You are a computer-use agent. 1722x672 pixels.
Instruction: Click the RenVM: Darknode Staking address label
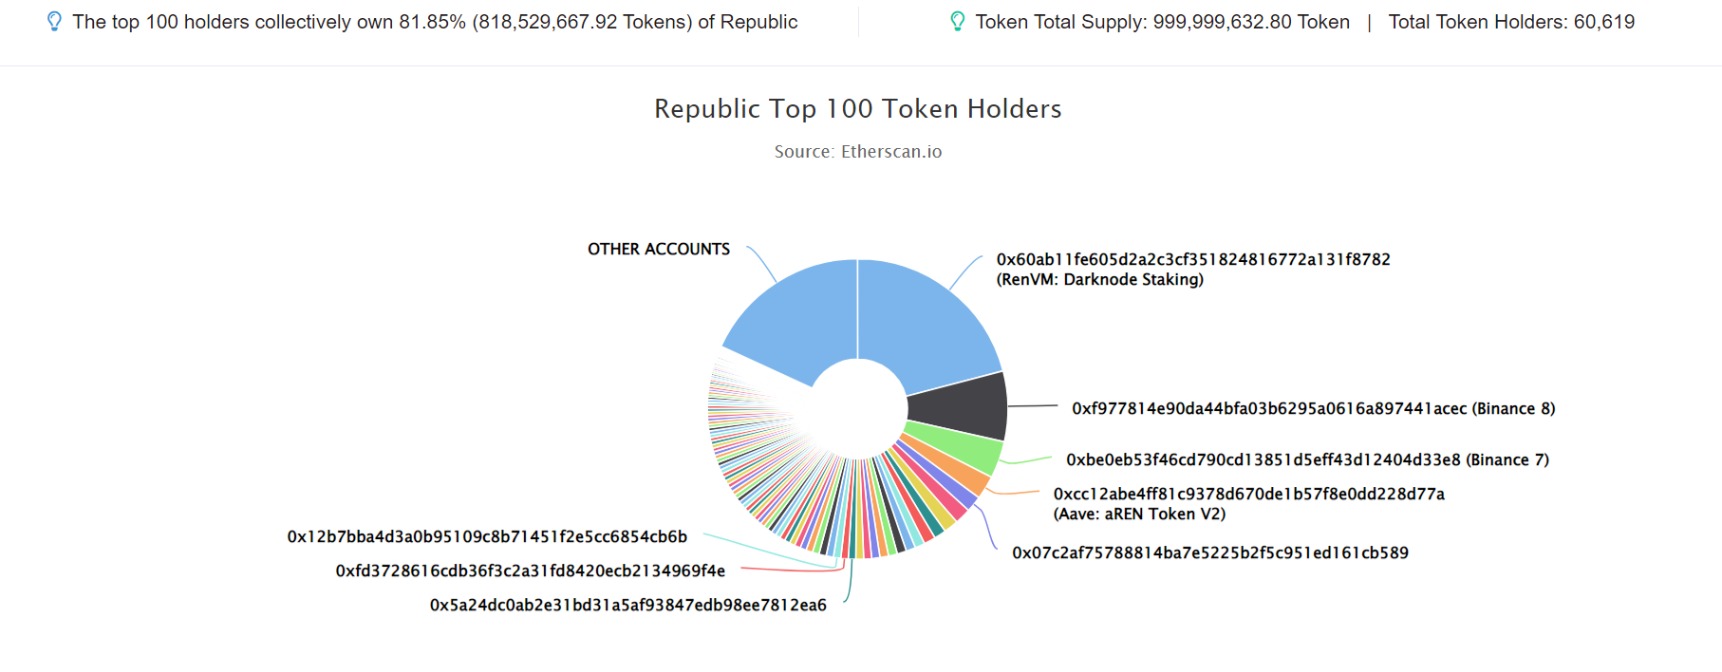point(1193,269)
